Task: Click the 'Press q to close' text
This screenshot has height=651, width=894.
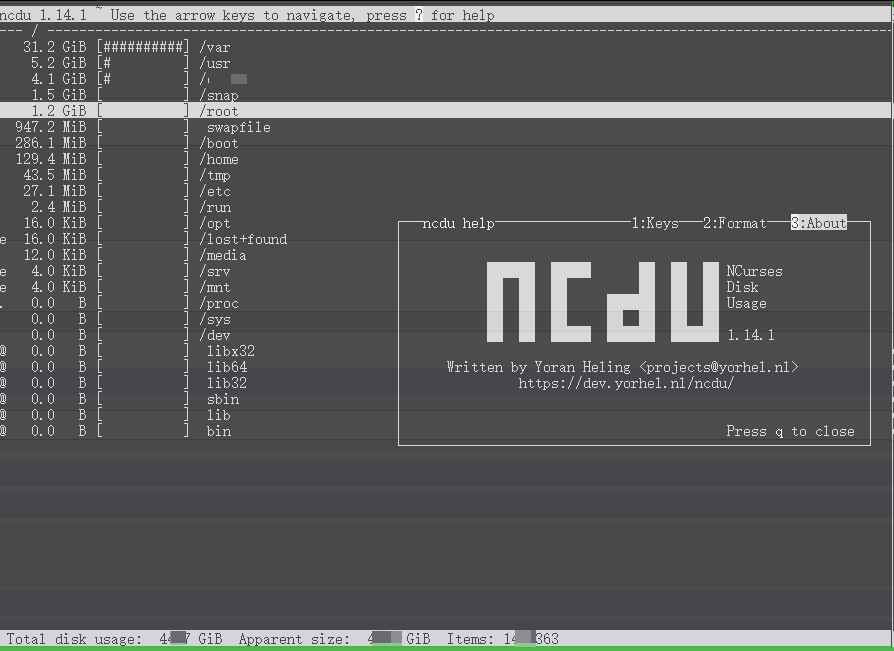Action: [x=790, y=432]
